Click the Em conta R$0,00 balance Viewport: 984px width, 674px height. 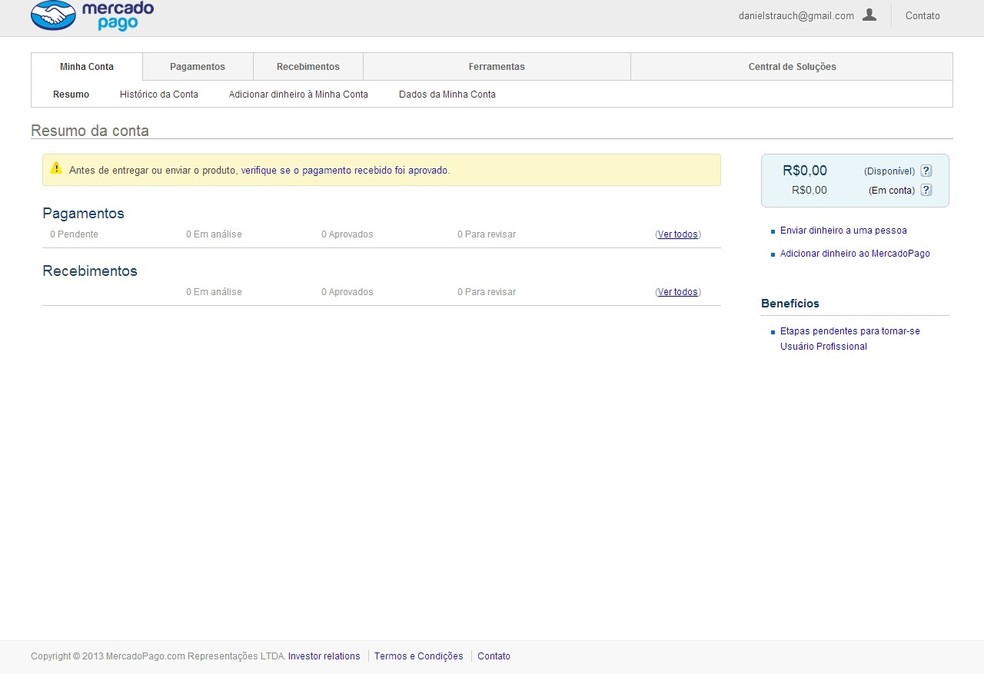coord(809,190)
